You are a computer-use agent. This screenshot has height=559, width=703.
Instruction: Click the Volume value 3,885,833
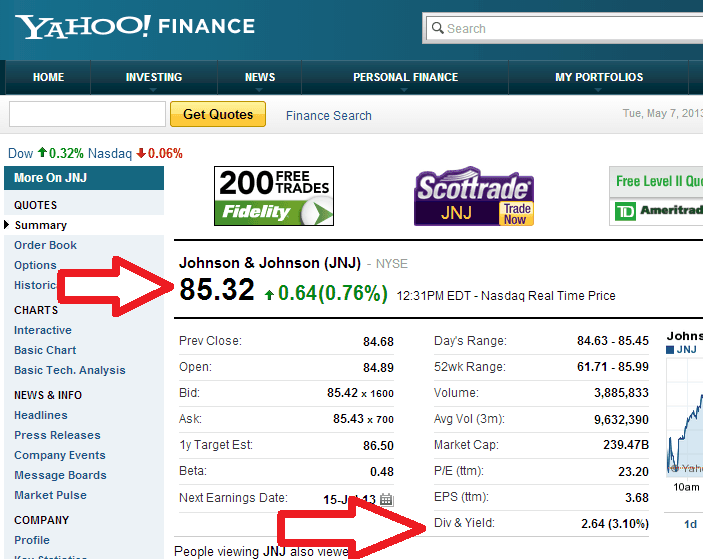coord(621,393)
